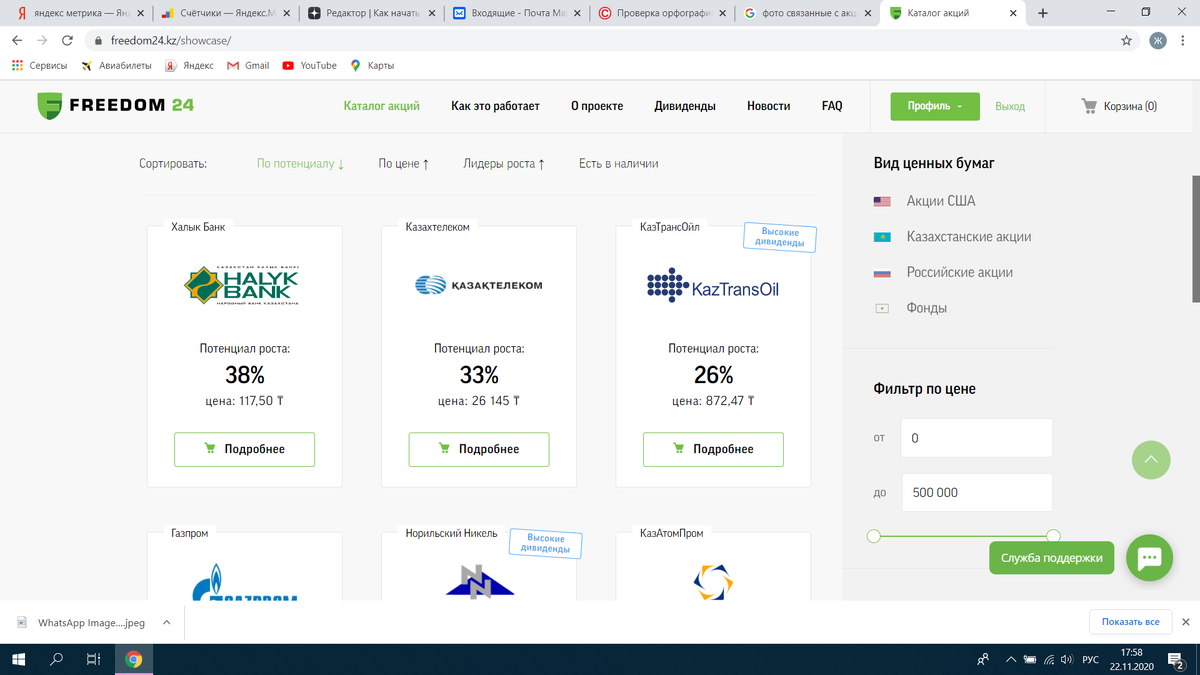The height and width of the screenshot is (675, 1200).
Task: Open the Windows taskbar search
Action: [56, 659]
